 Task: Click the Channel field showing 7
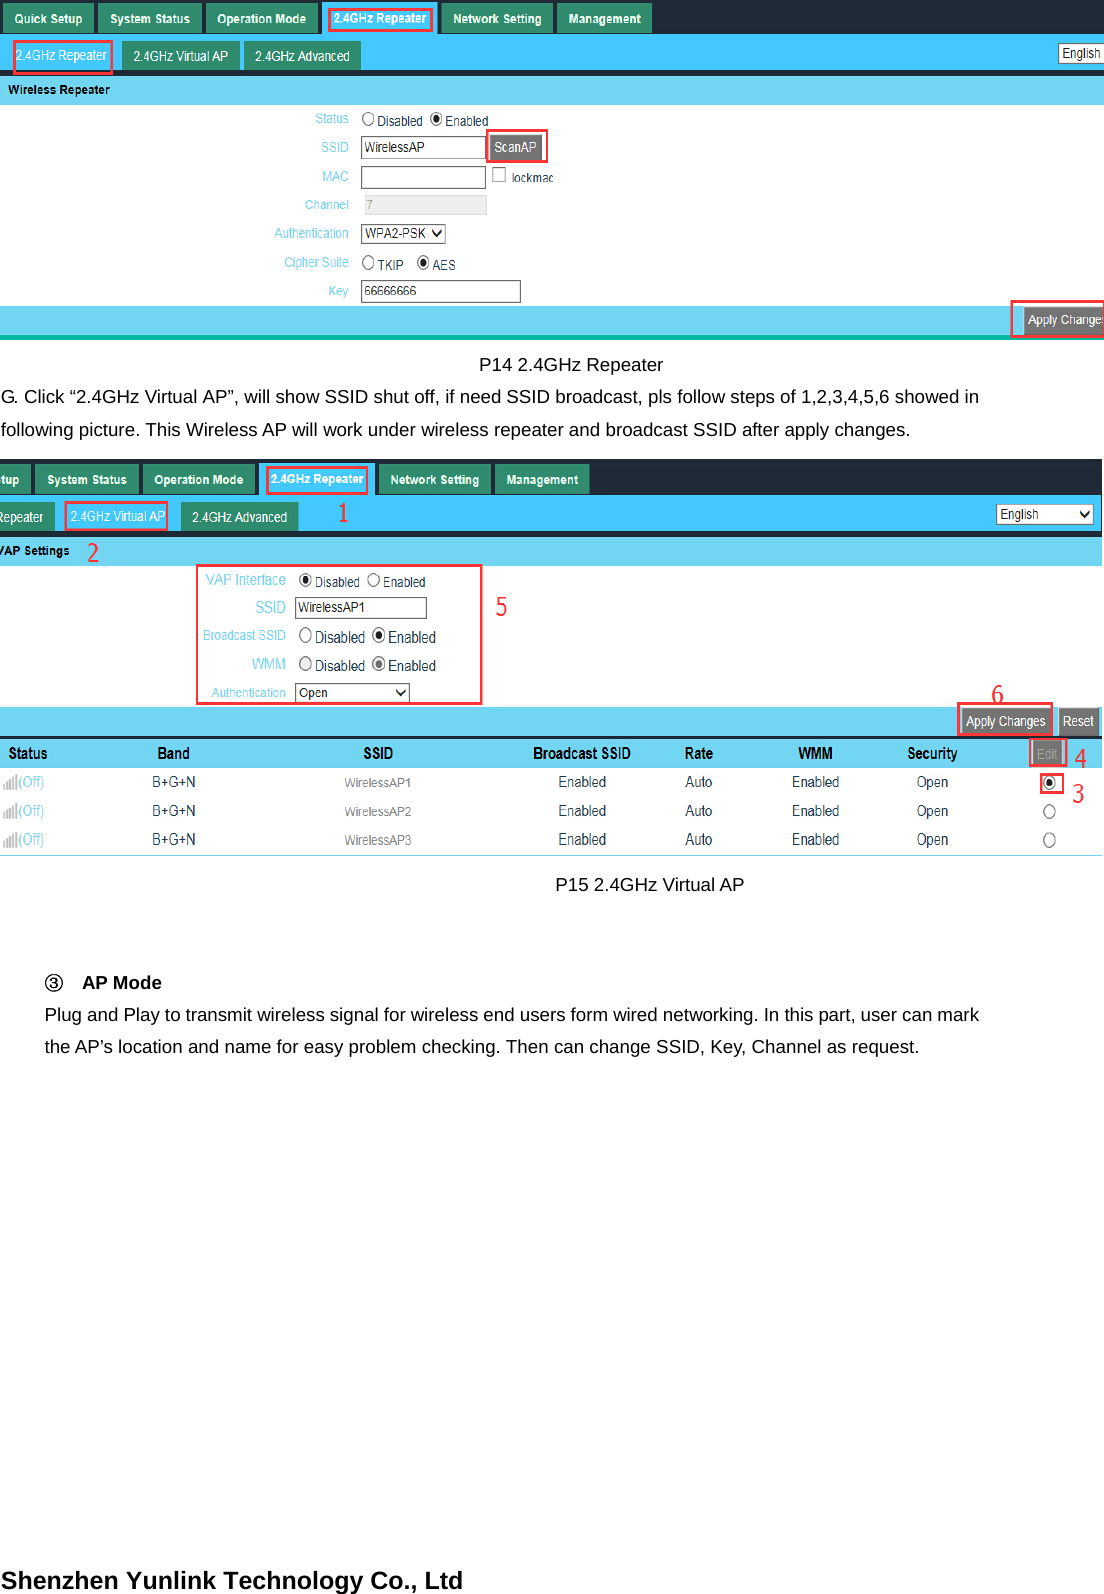pyautogui.click(x=426, y=205)
